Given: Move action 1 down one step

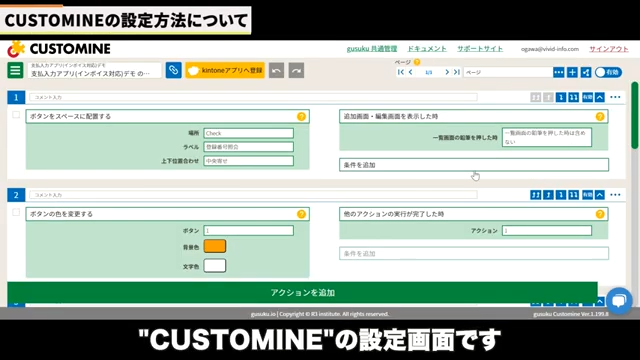Looking at the screenshot, I should tap(561, 97).
